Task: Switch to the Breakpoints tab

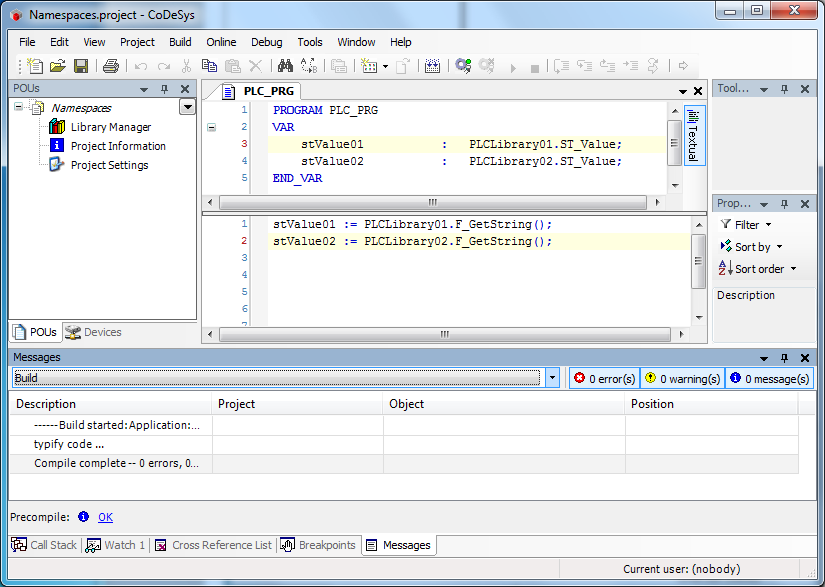Action: [x=318, y=545]
